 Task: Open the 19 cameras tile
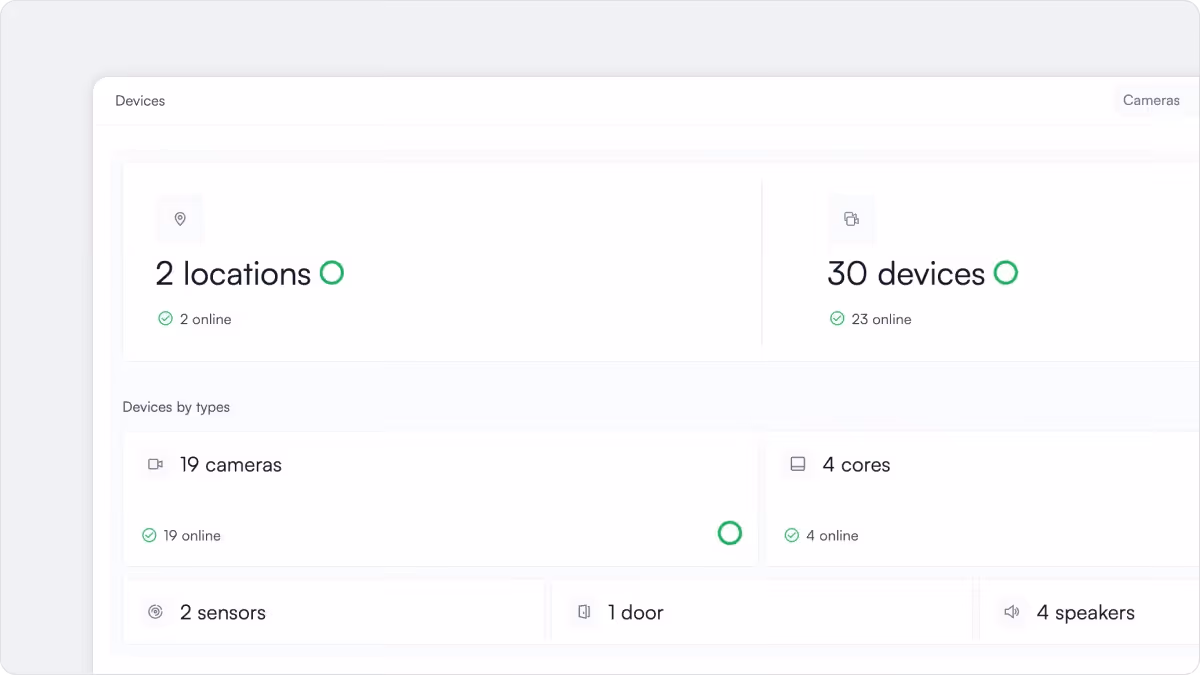[x=440, y=498]
